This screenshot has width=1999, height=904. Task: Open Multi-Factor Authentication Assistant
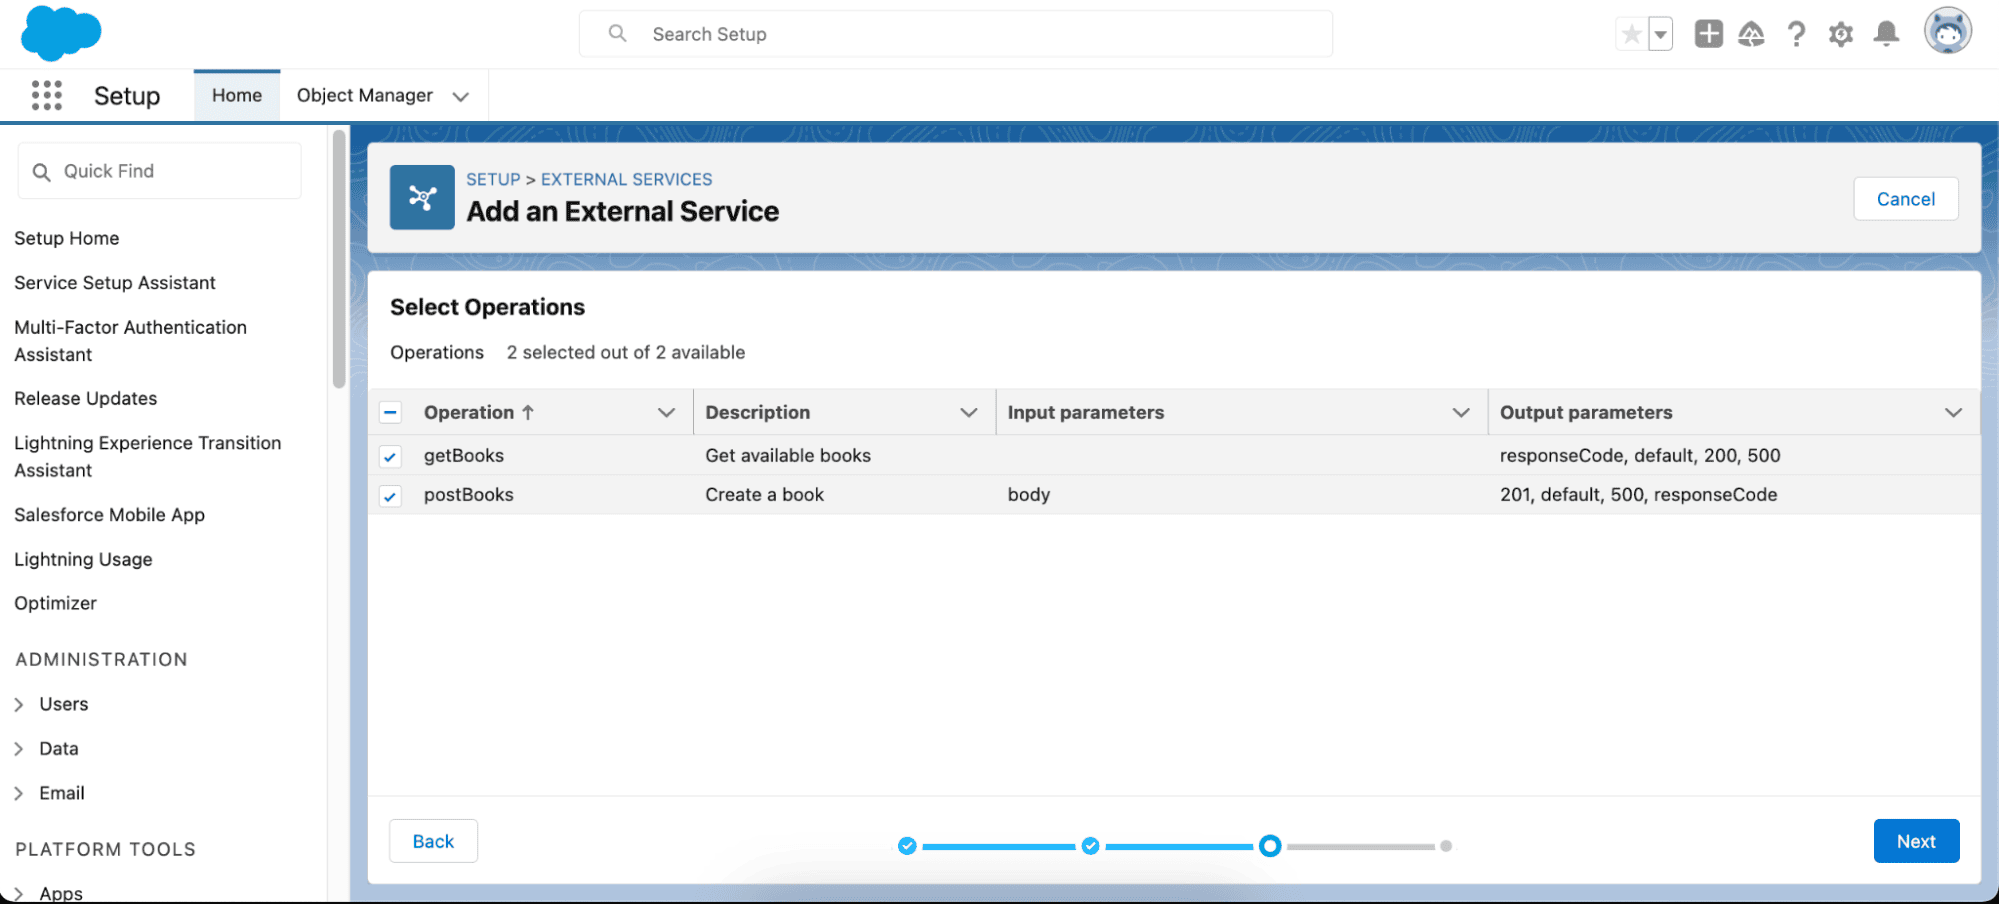point(130,341)
